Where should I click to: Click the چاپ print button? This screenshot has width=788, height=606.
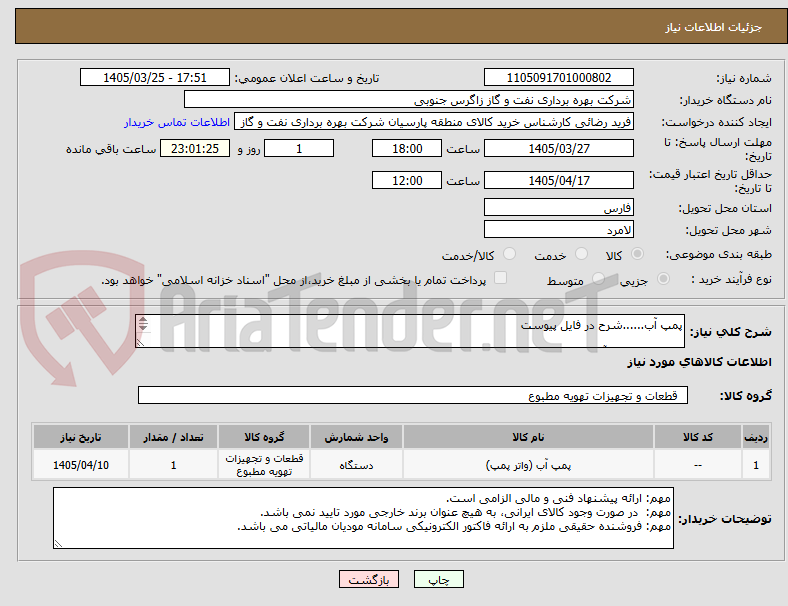[439, 579]
